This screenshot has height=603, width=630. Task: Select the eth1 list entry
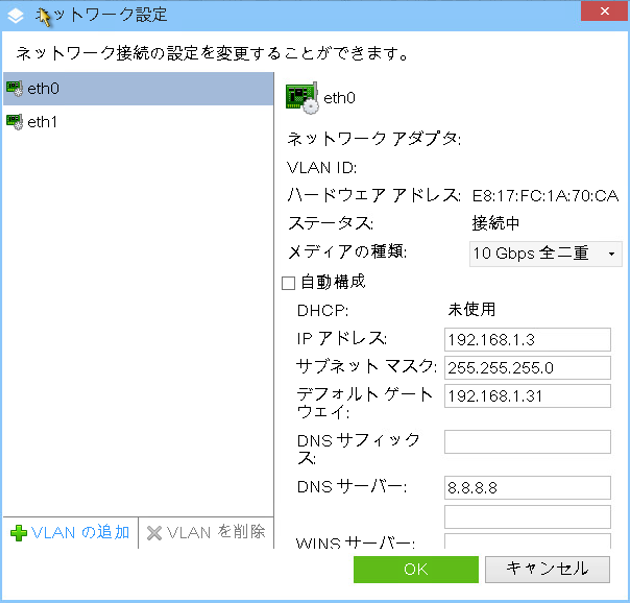point(138,122)
